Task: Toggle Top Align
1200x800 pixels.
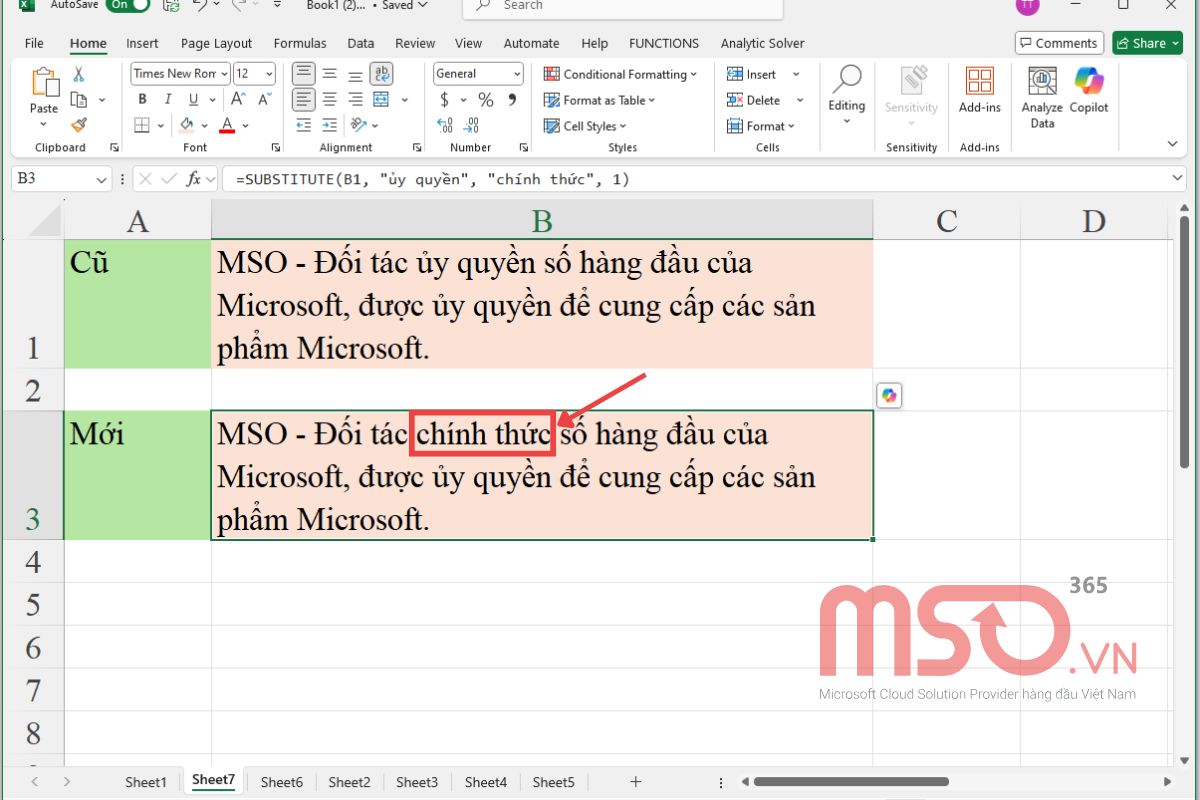Action: point(303,74)
